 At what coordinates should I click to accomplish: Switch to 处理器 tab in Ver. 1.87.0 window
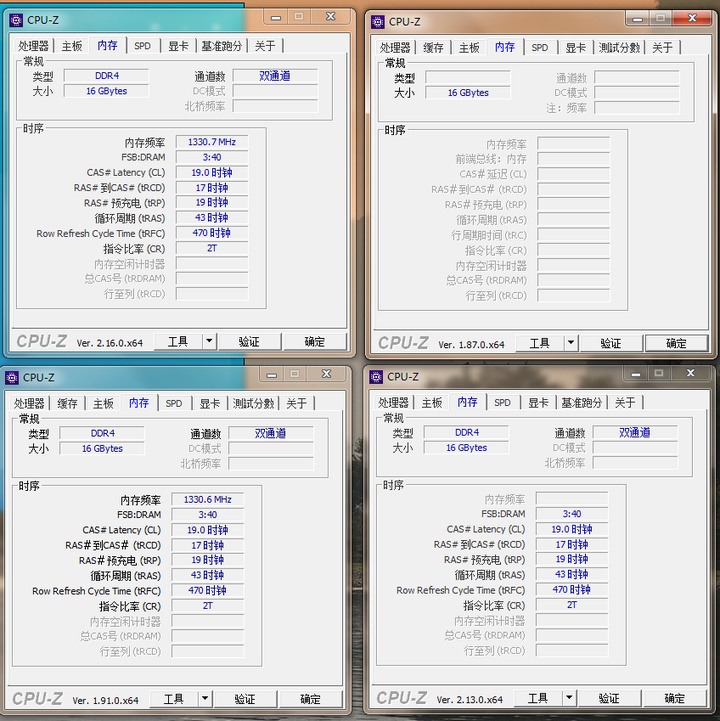tap(395, 48)
